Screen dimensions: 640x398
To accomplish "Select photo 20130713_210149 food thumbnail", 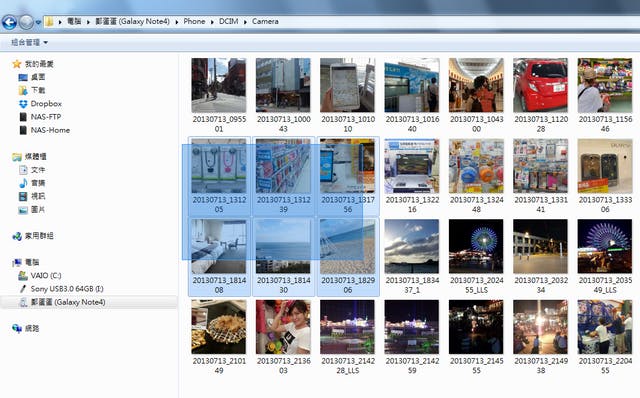I will point(219,327).
